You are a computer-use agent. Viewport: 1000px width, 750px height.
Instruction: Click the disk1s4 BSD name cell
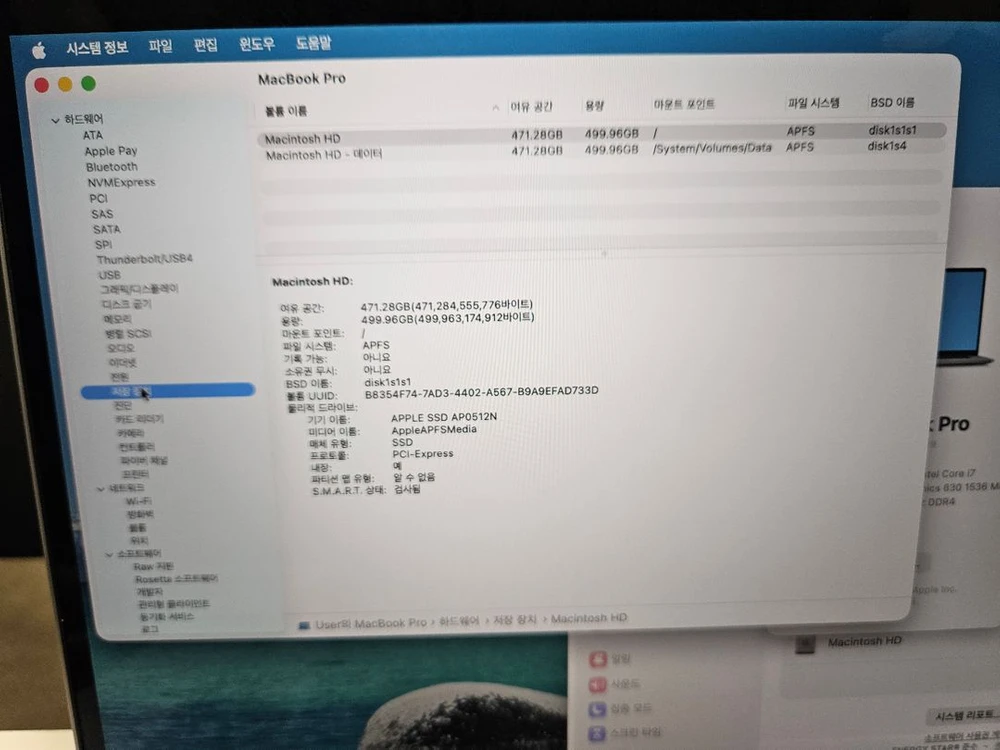click(887, 146)
